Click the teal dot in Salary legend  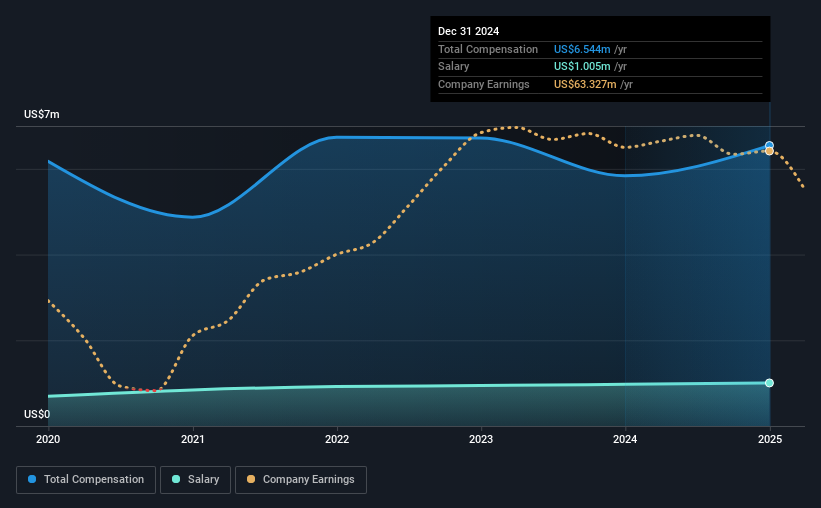click(176, 479)
